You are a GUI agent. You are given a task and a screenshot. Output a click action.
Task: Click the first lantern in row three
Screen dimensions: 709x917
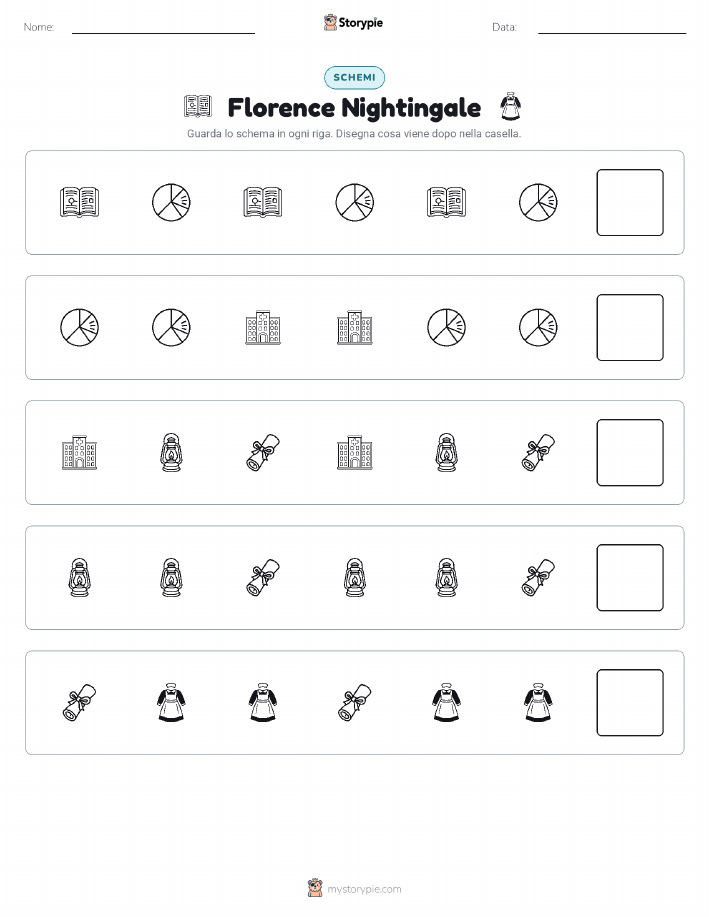pyautogui.click(x=171, y=452)
